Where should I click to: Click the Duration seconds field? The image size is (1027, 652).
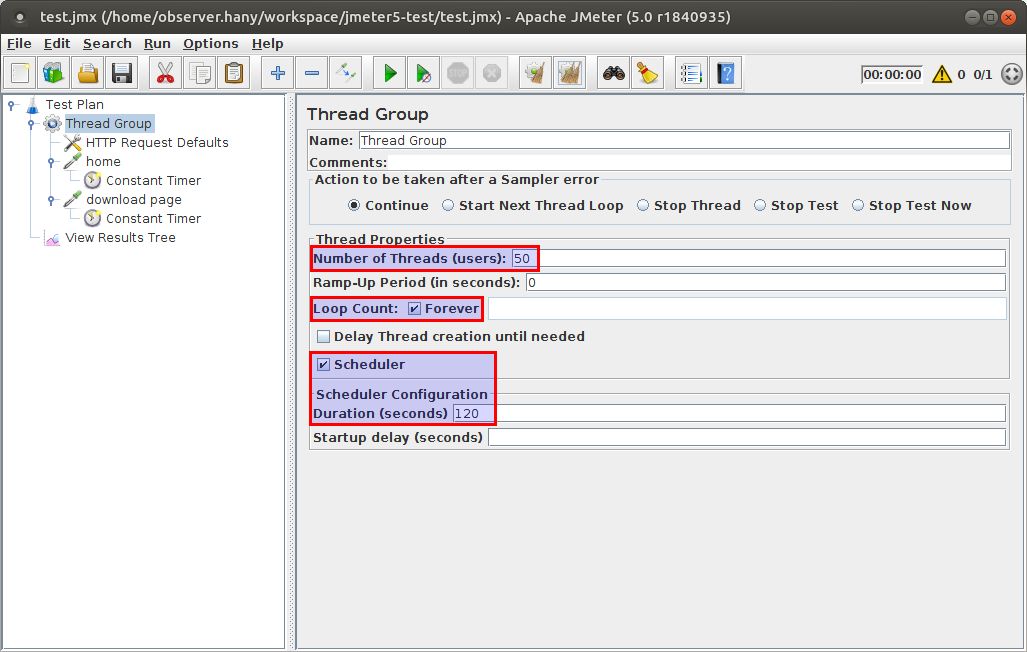point(729,413)
